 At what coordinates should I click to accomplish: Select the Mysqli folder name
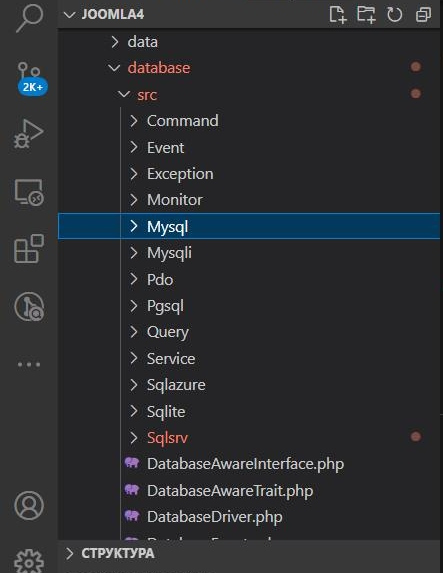click(x=169, y=253)
